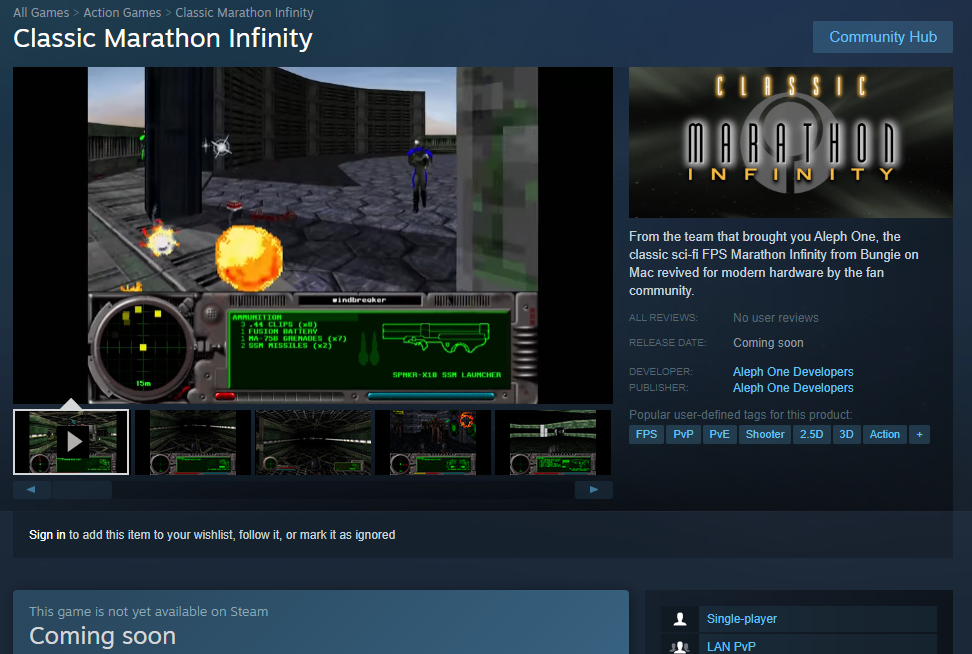Click the 'No user reviews' text
972x654 pixels.
pos(775,317)
